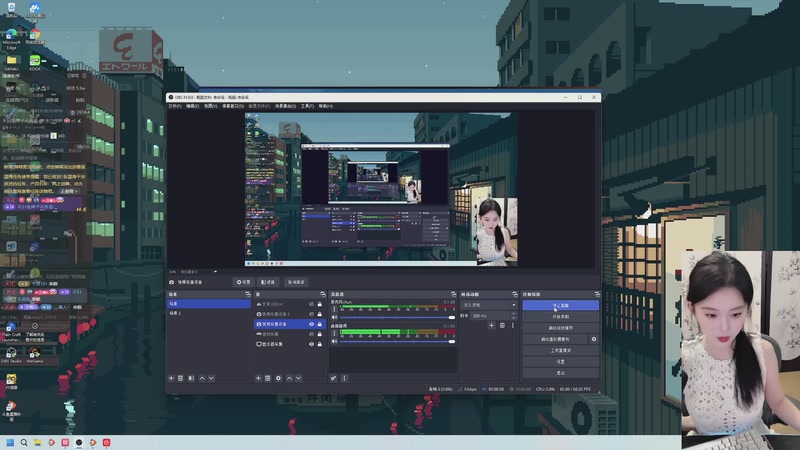Open Properties button in source toolbar
800x450 pixels.
[244, 282]
